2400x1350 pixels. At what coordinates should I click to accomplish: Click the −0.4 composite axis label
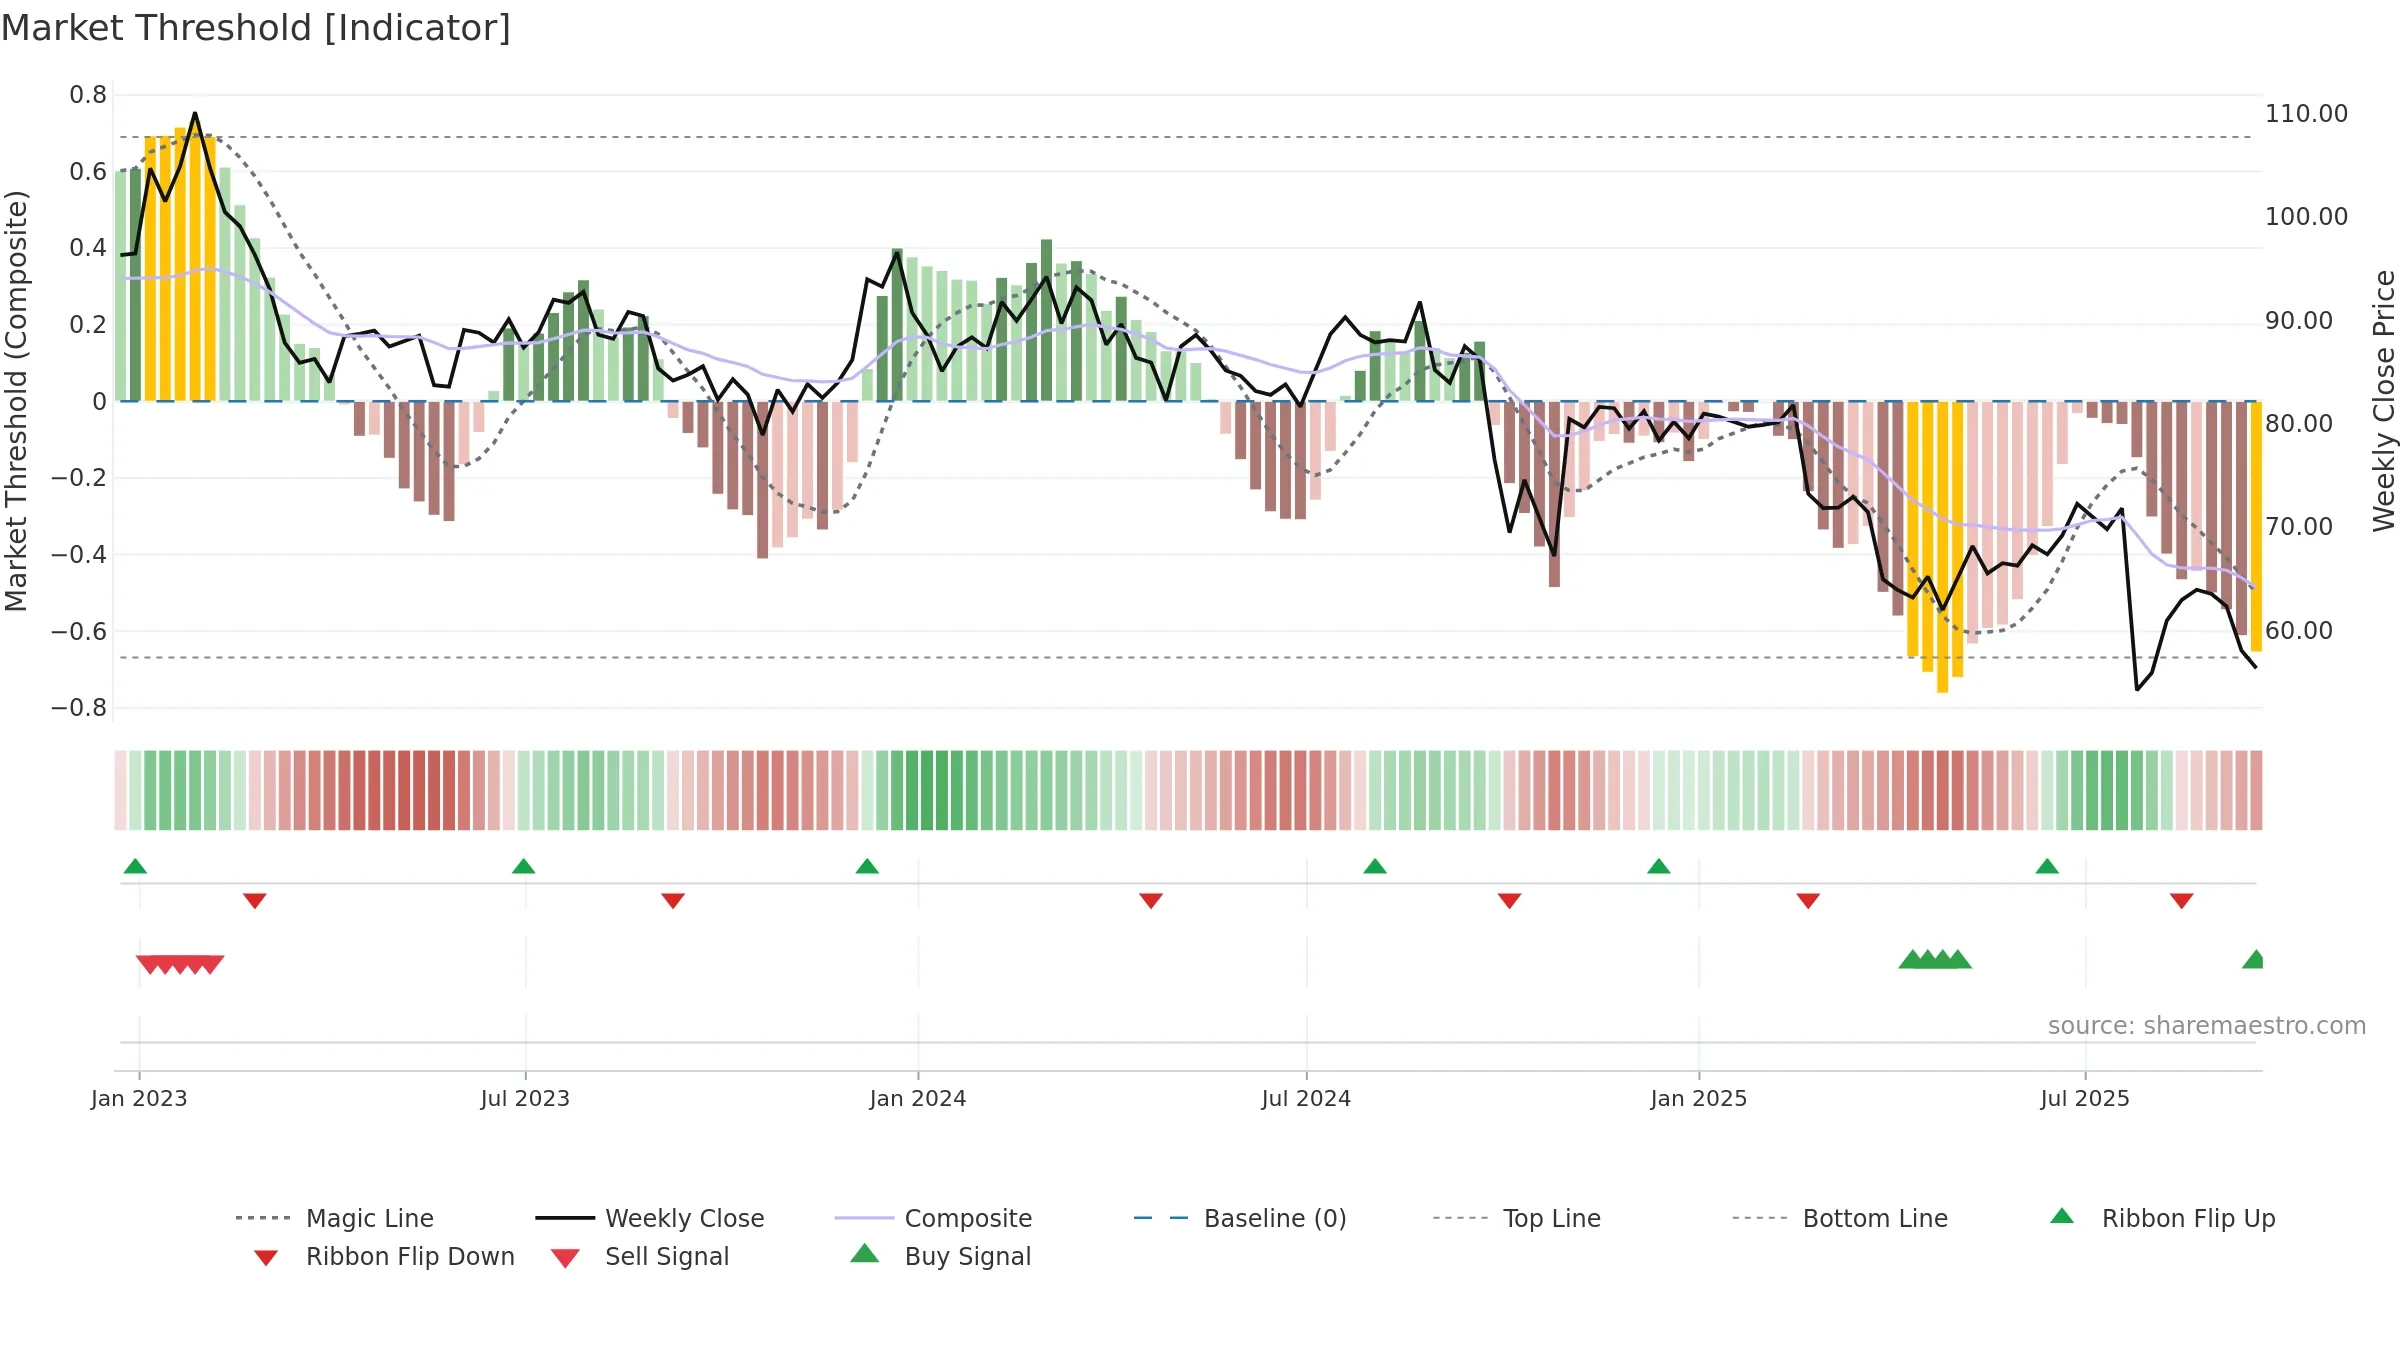coord(79,555)
